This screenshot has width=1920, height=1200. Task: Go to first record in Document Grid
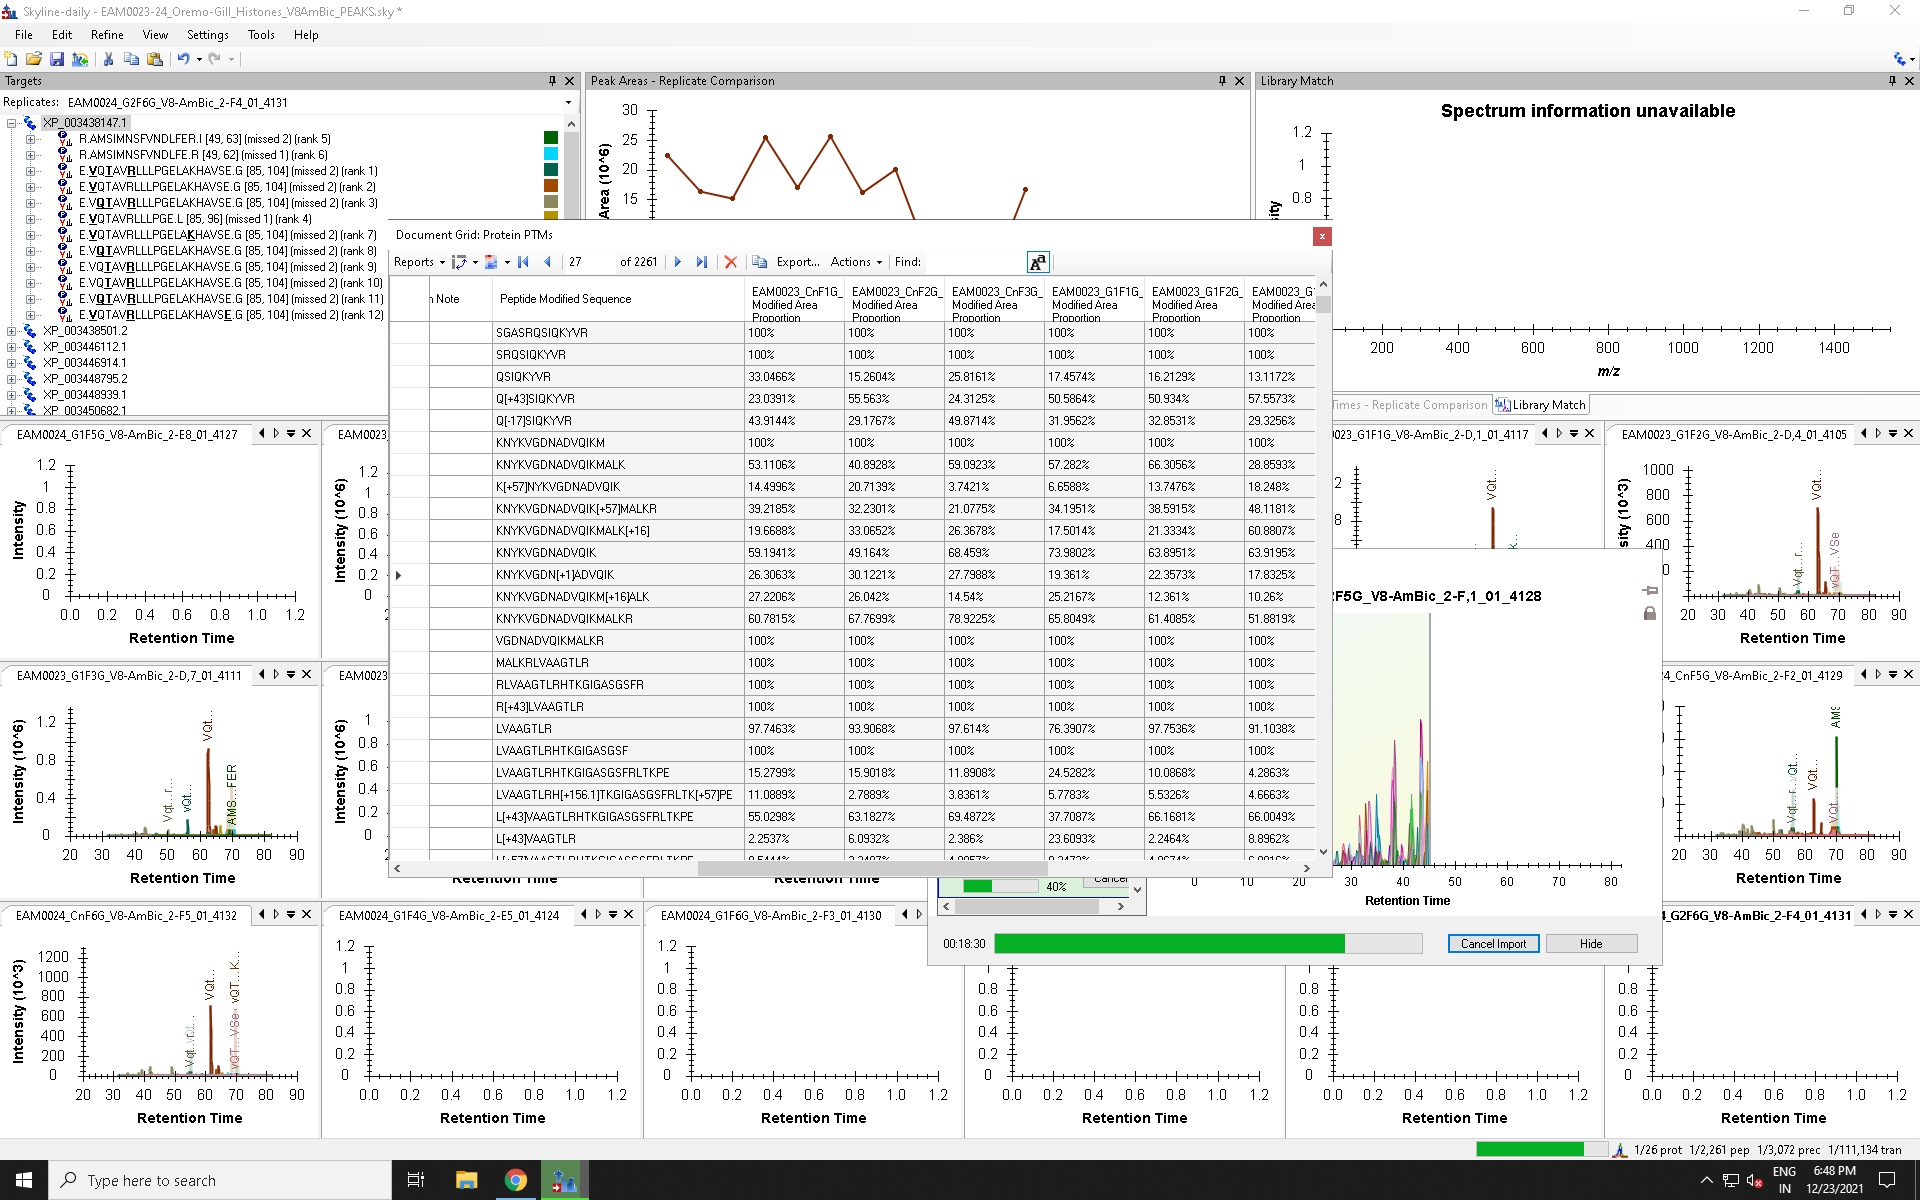[523, 262]
